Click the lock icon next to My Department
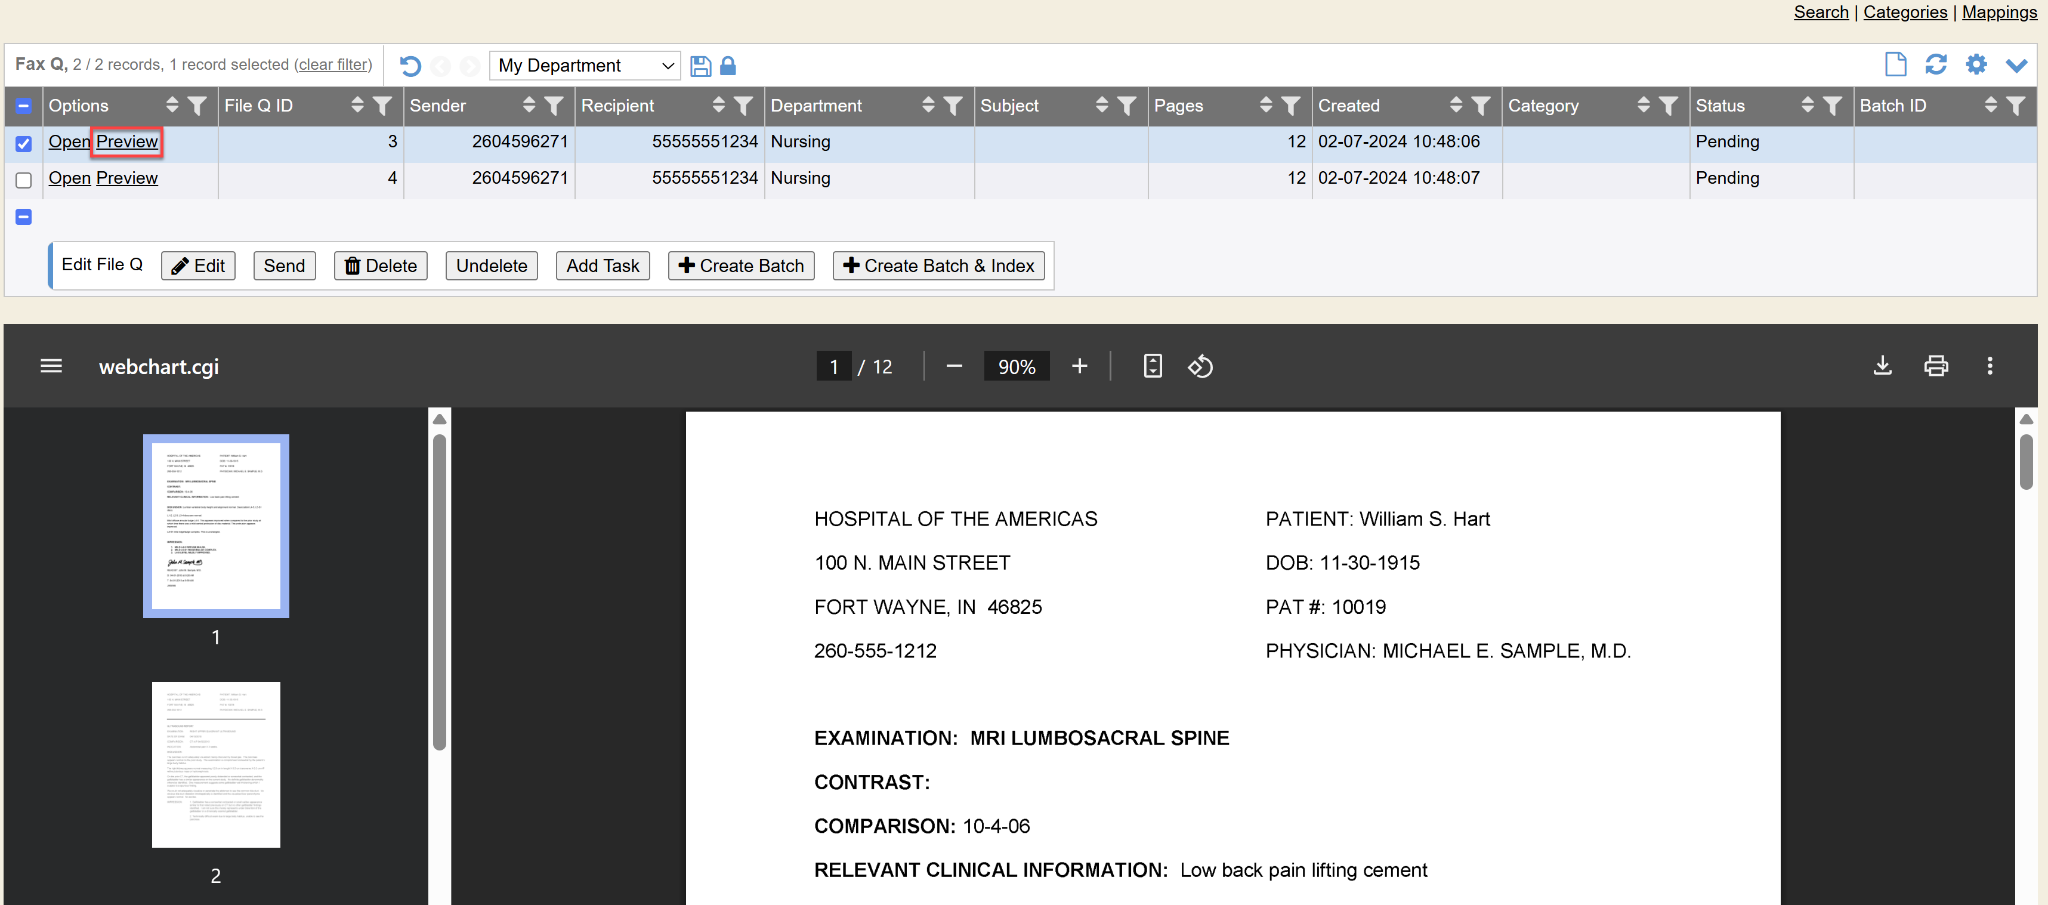This screenshot has width=2048, height=905. 728,66
